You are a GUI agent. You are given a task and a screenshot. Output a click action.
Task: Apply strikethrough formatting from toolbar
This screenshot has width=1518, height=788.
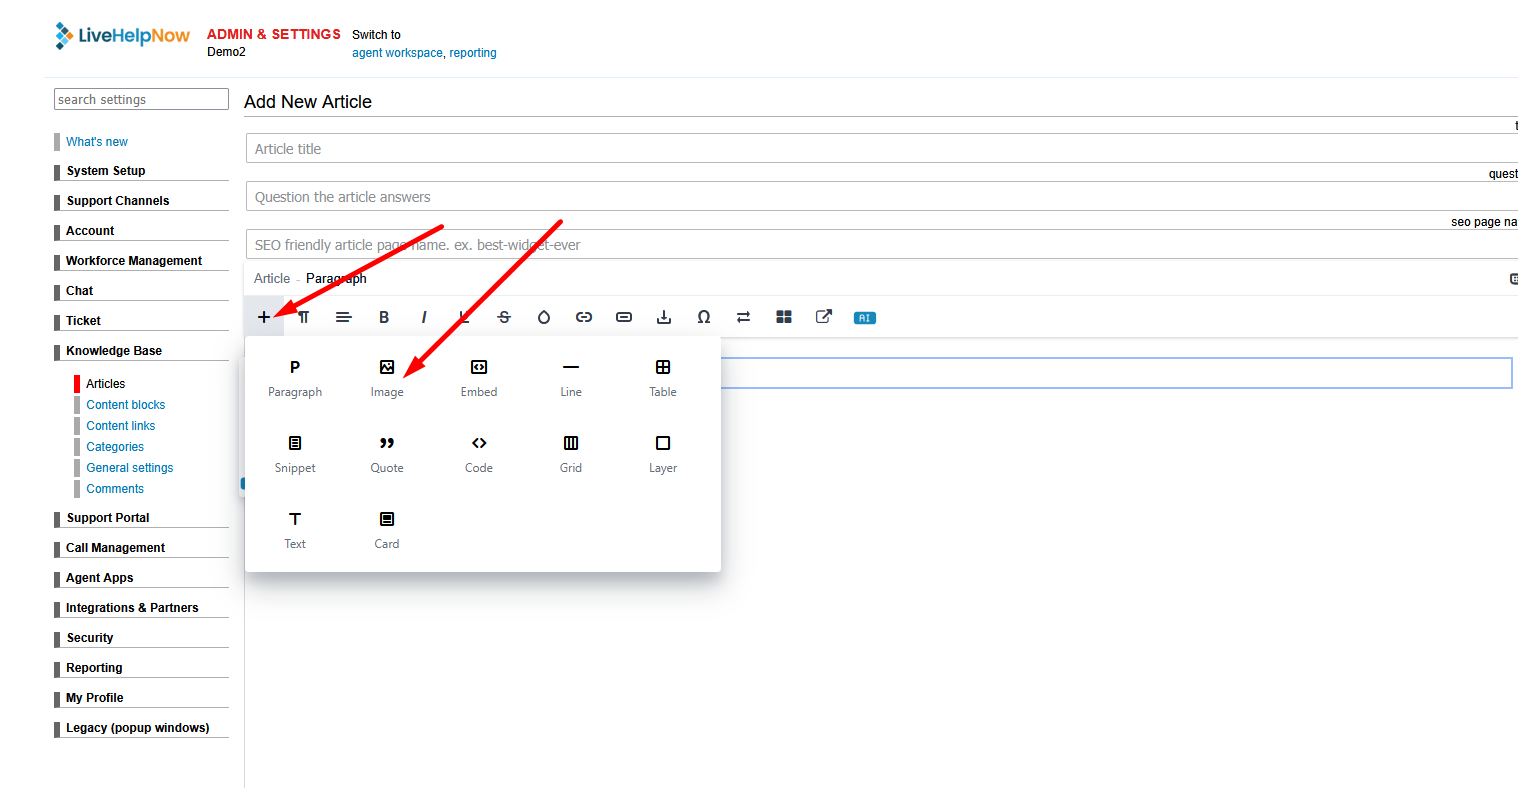pyautogui.click(x=504, y=317)
